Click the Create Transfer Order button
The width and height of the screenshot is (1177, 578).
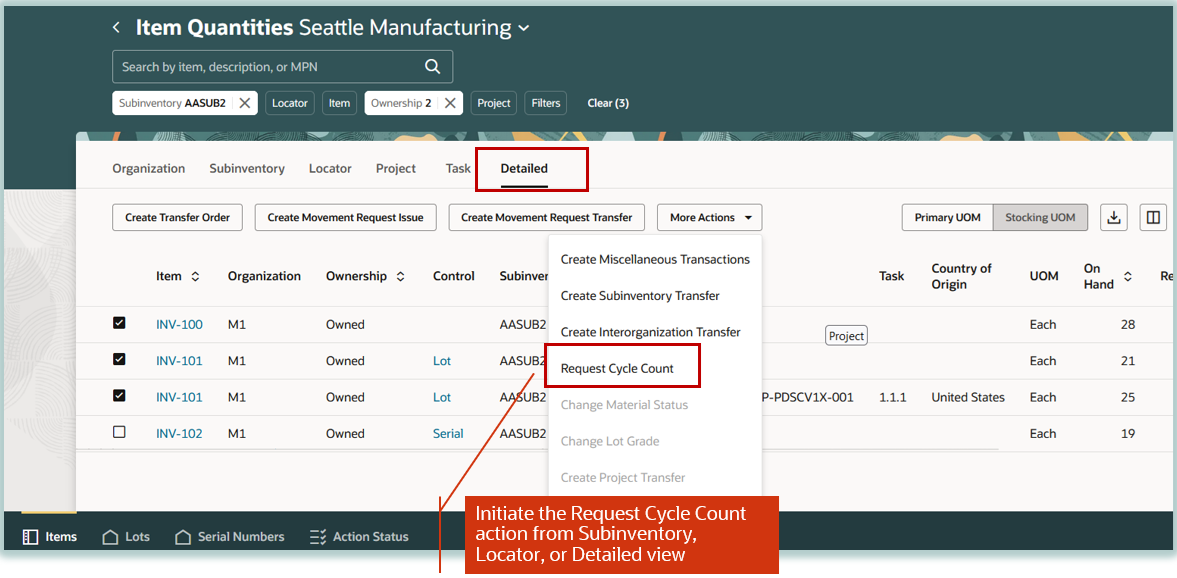[x=177, y=218]
